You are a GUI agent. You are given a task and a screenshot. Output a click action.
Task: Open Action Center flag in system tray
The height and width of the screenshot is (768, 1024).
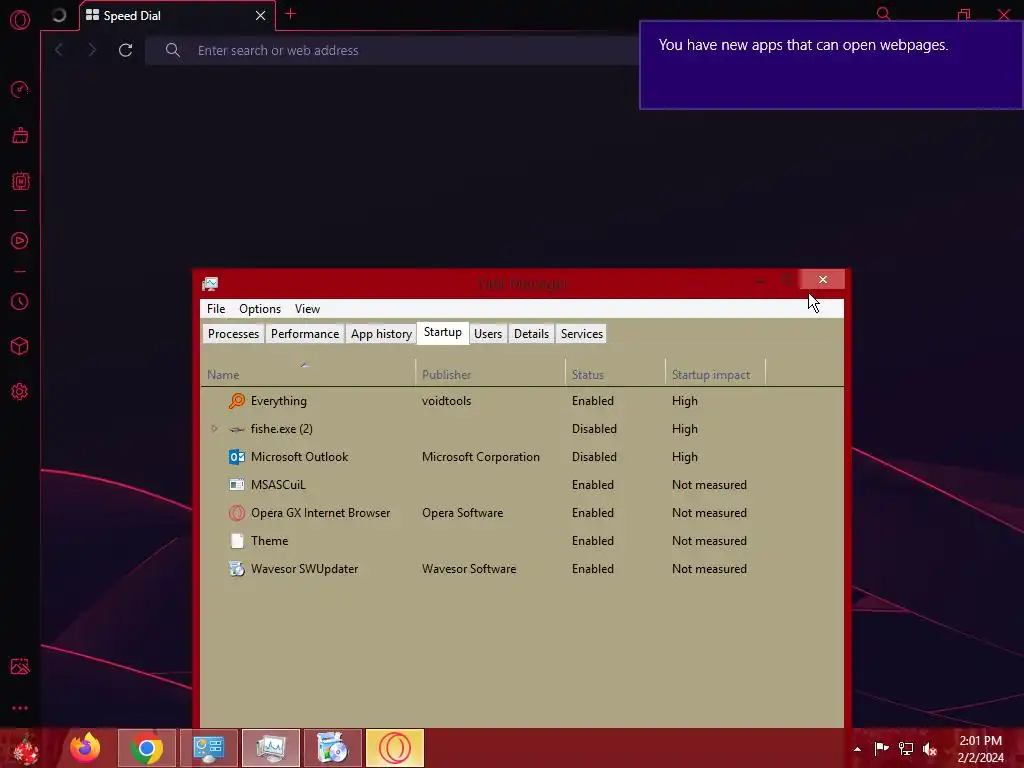pyautogui.click(x=882, y=748)
